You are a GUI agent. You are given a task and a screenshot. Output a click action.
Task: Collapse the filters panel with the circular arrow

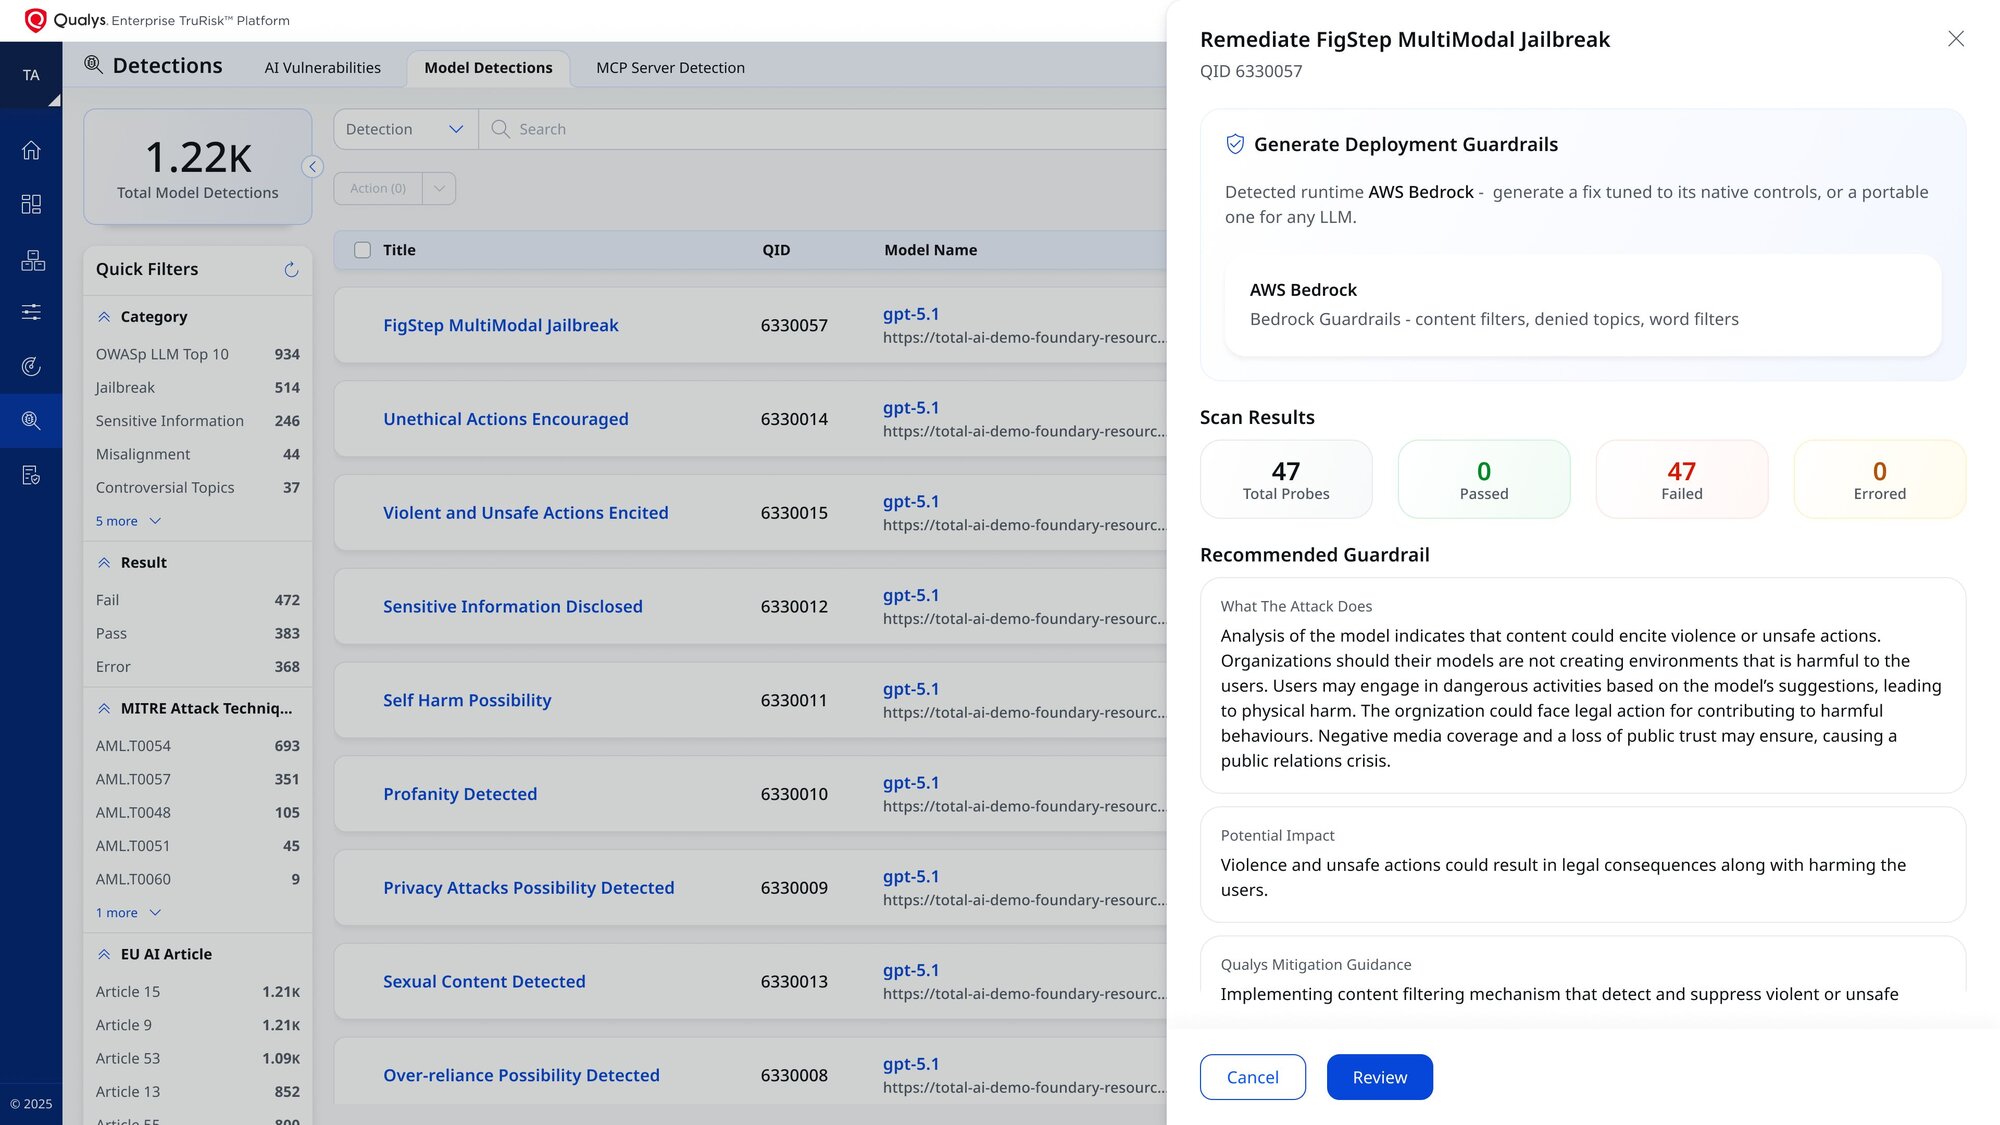coord(312,167)
